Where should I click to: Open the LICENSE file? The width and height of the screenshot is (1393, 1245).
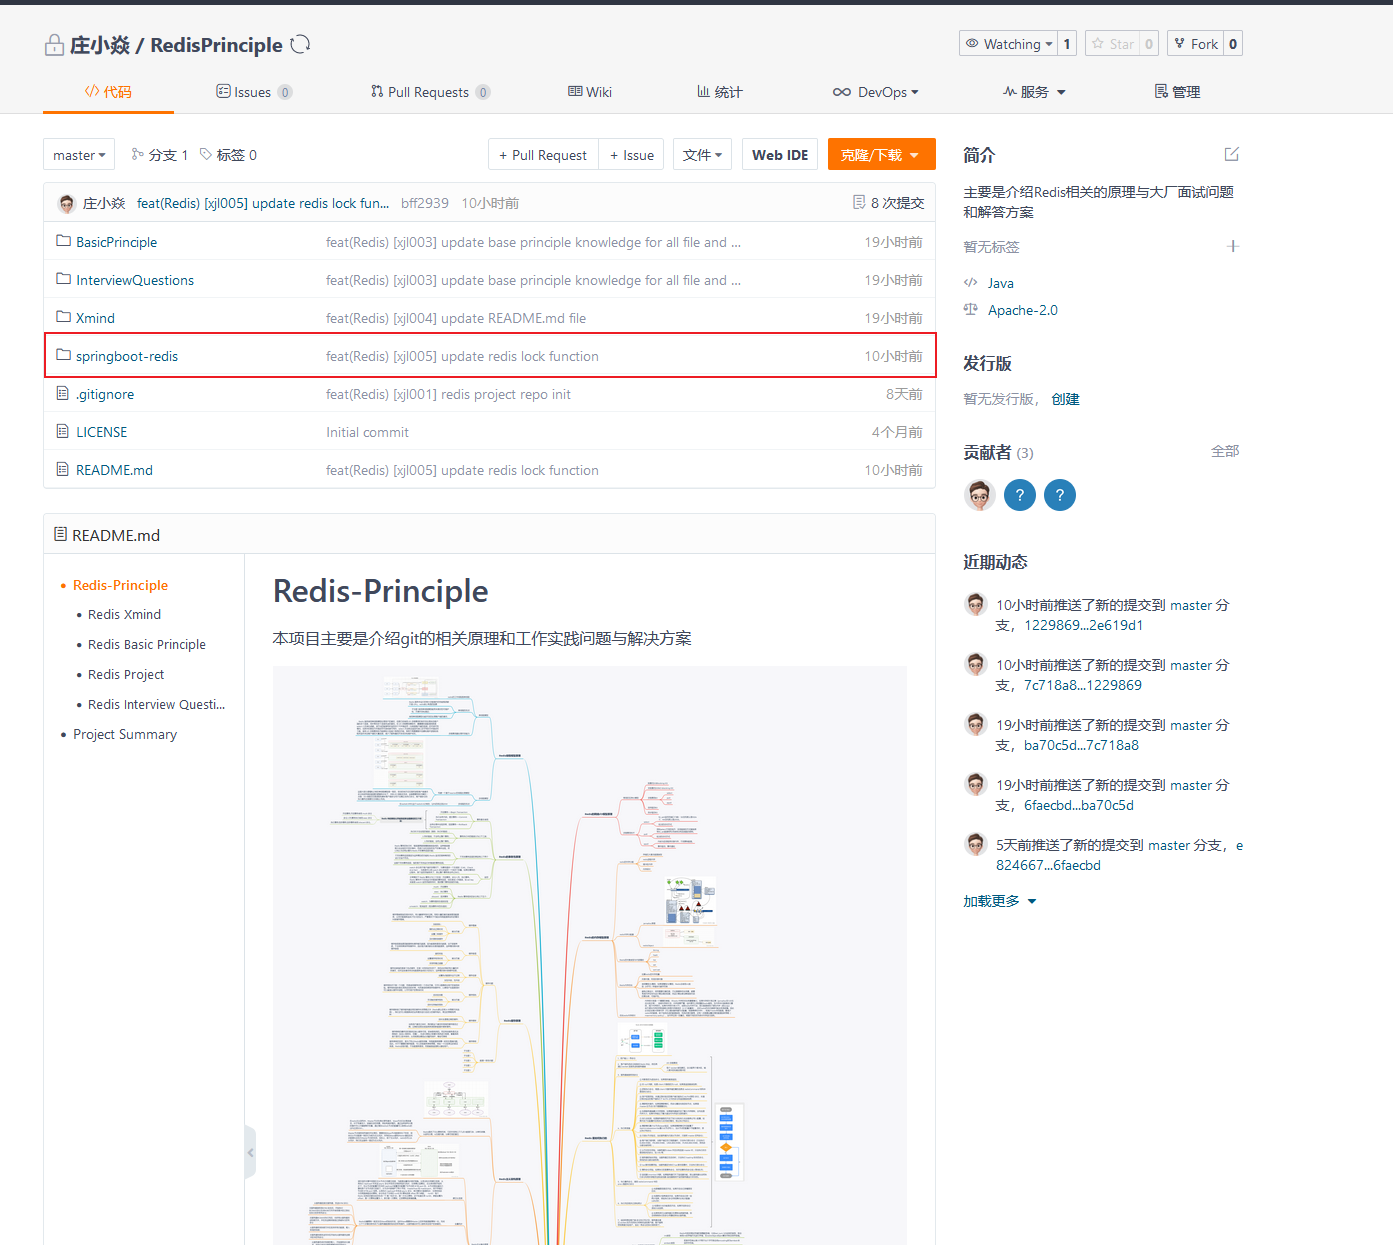[x=101, y=432]
